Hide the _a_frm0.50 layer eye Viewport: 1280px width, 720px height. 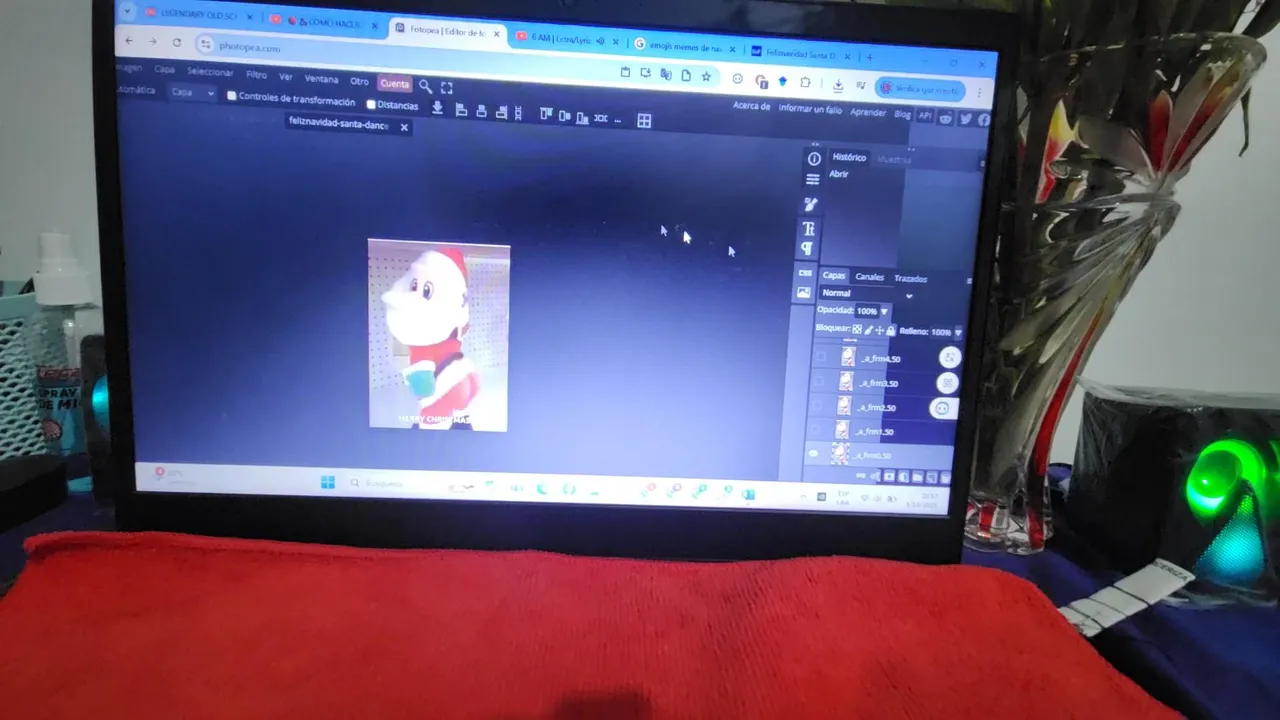click(x=813, y=454)
